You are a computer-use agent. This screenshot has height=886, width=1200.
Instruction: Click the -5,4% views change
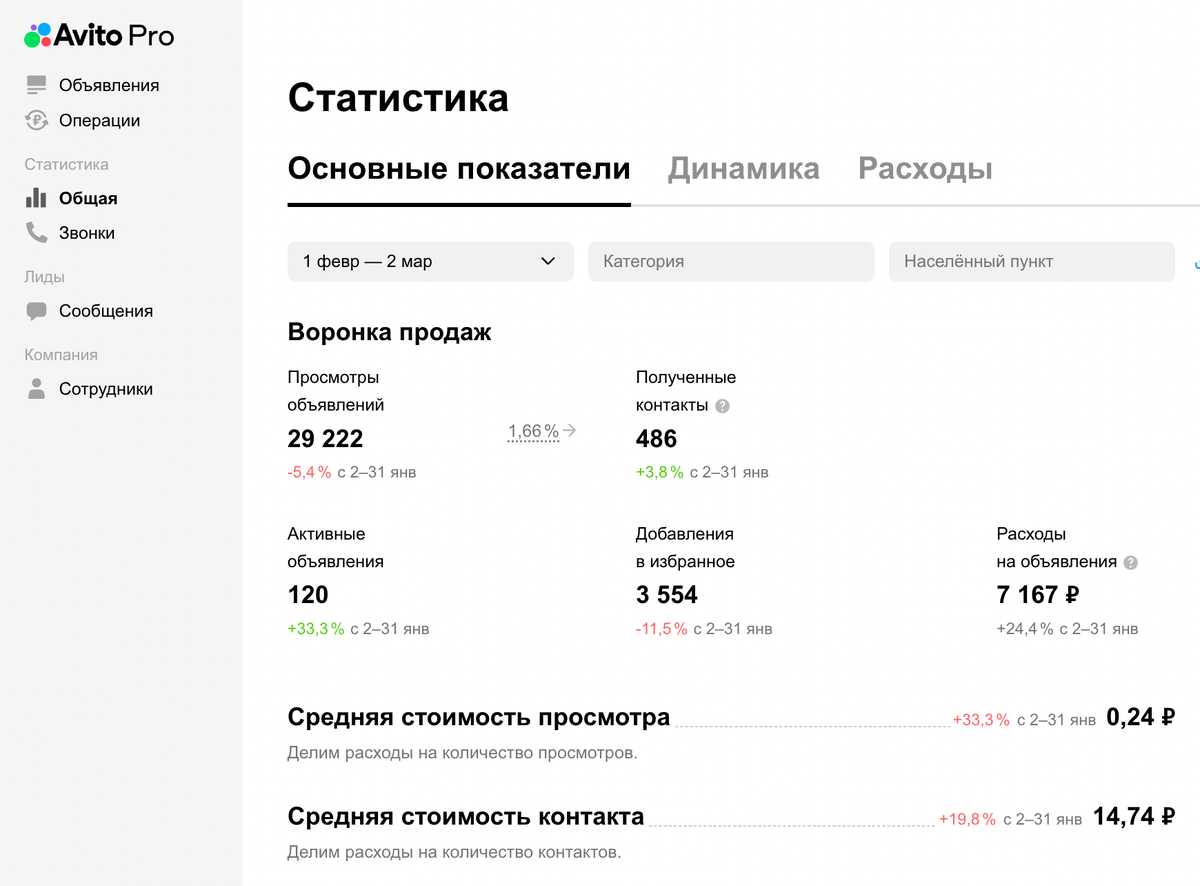point(309,472)
